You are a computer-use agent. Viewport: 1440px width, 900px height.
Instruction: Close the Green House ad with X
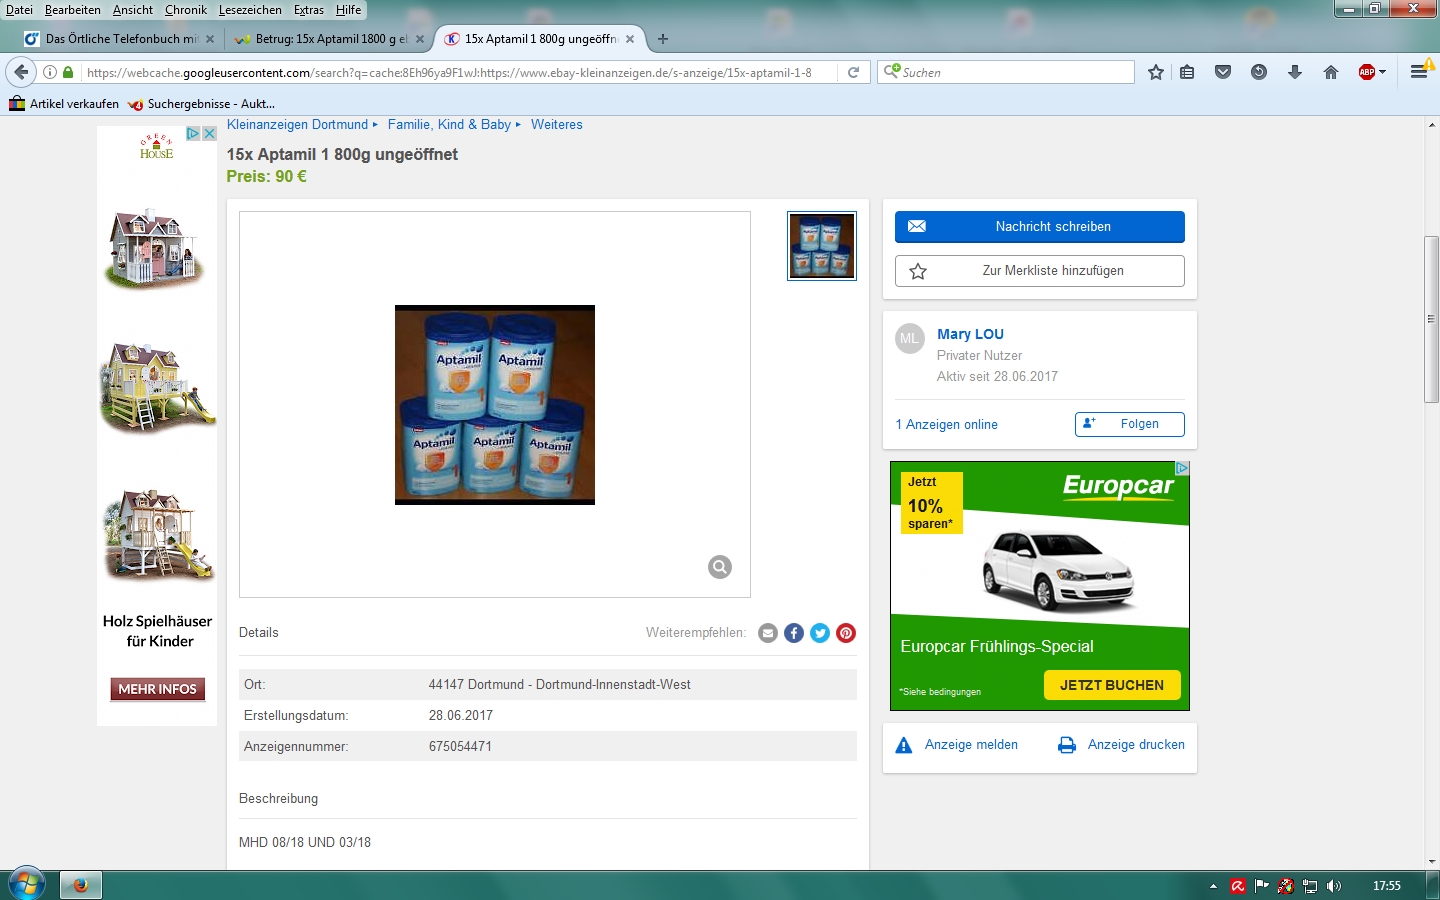point(209,133)
